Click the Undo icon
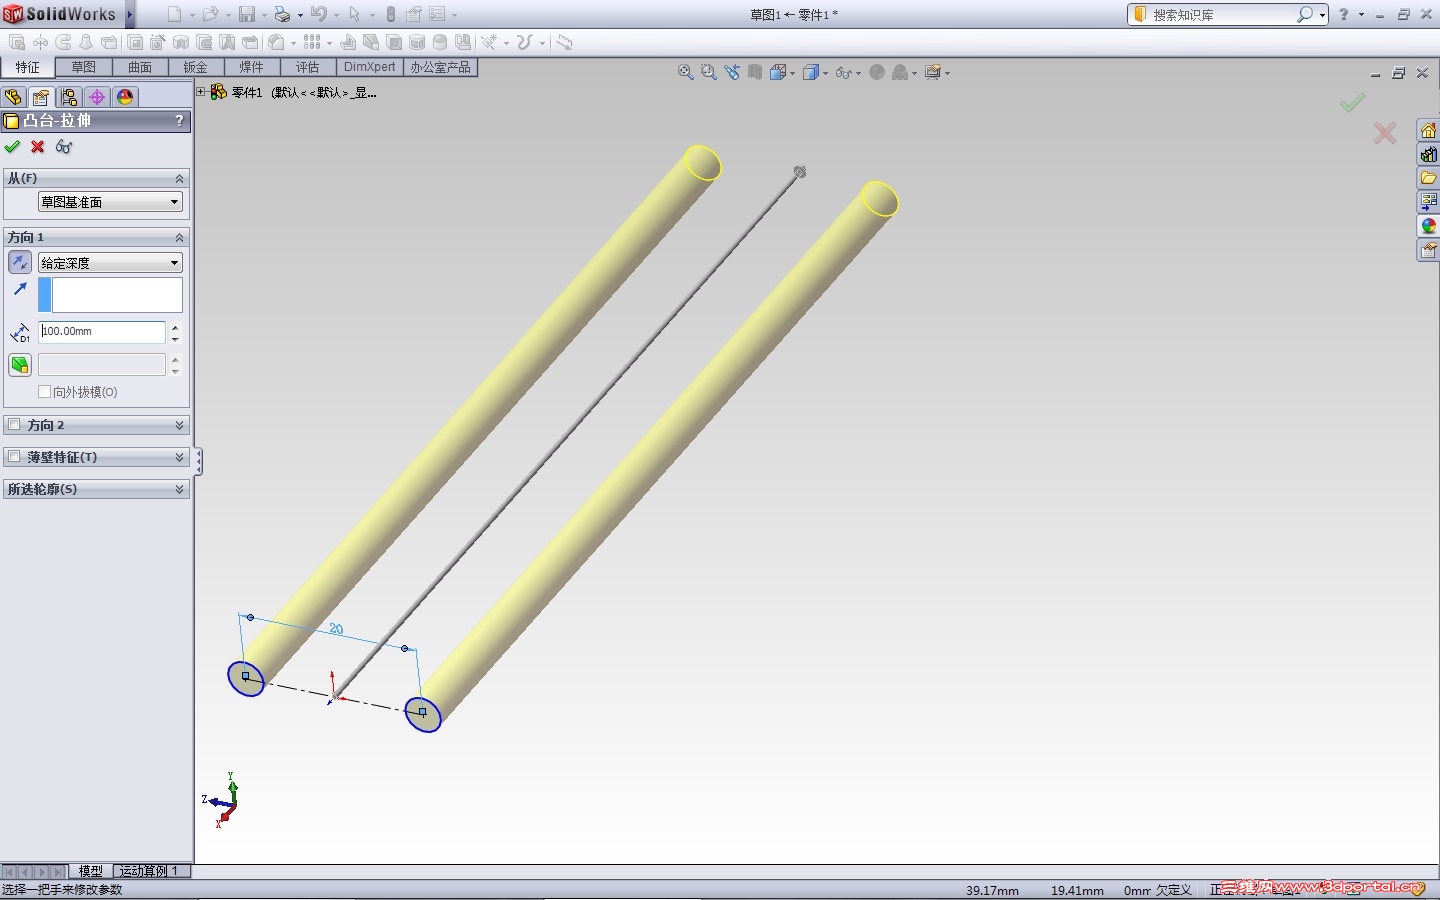The height and width of the screenshot is (900, 1440). (318, 15)
